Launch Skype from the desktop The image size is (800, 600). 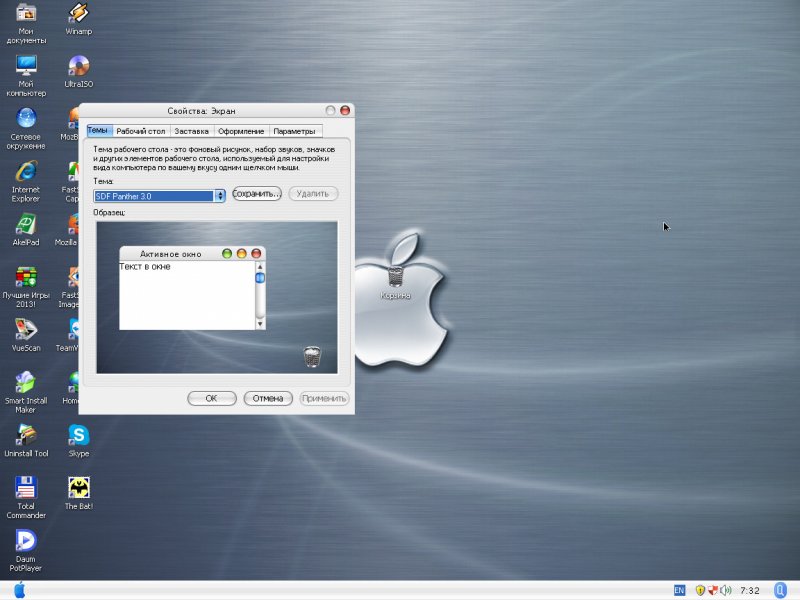79,440
